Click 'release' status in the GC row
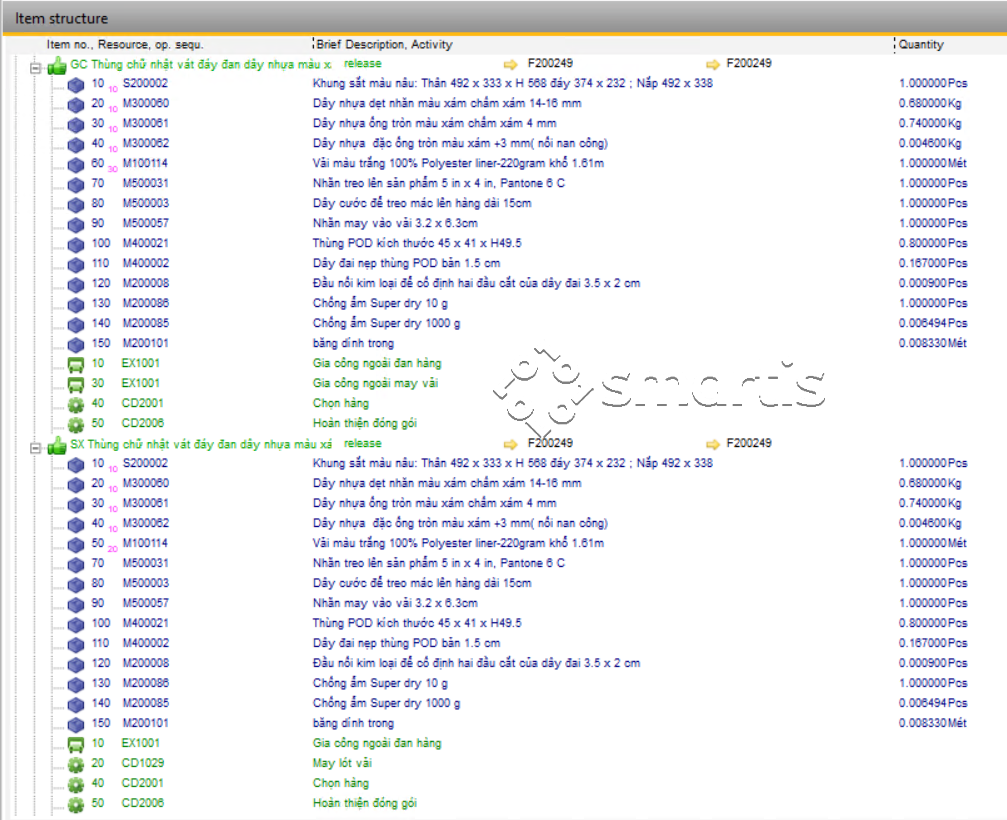Screen dimensions: 1007x820 tap(362, 64)
